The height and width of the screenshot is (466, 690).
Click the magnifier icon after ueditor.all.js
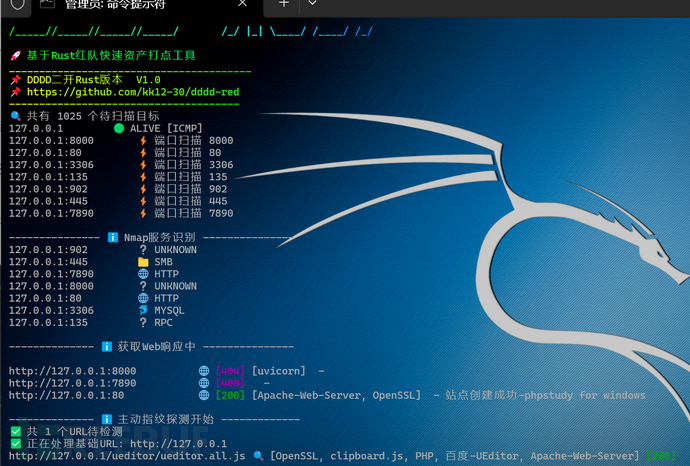258,456
